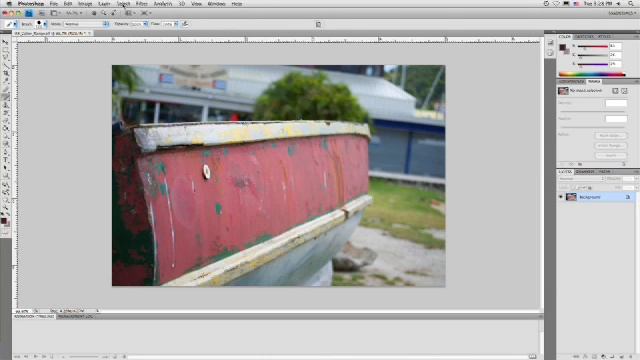Switch to the Adjustments tab

coord(571,82)
